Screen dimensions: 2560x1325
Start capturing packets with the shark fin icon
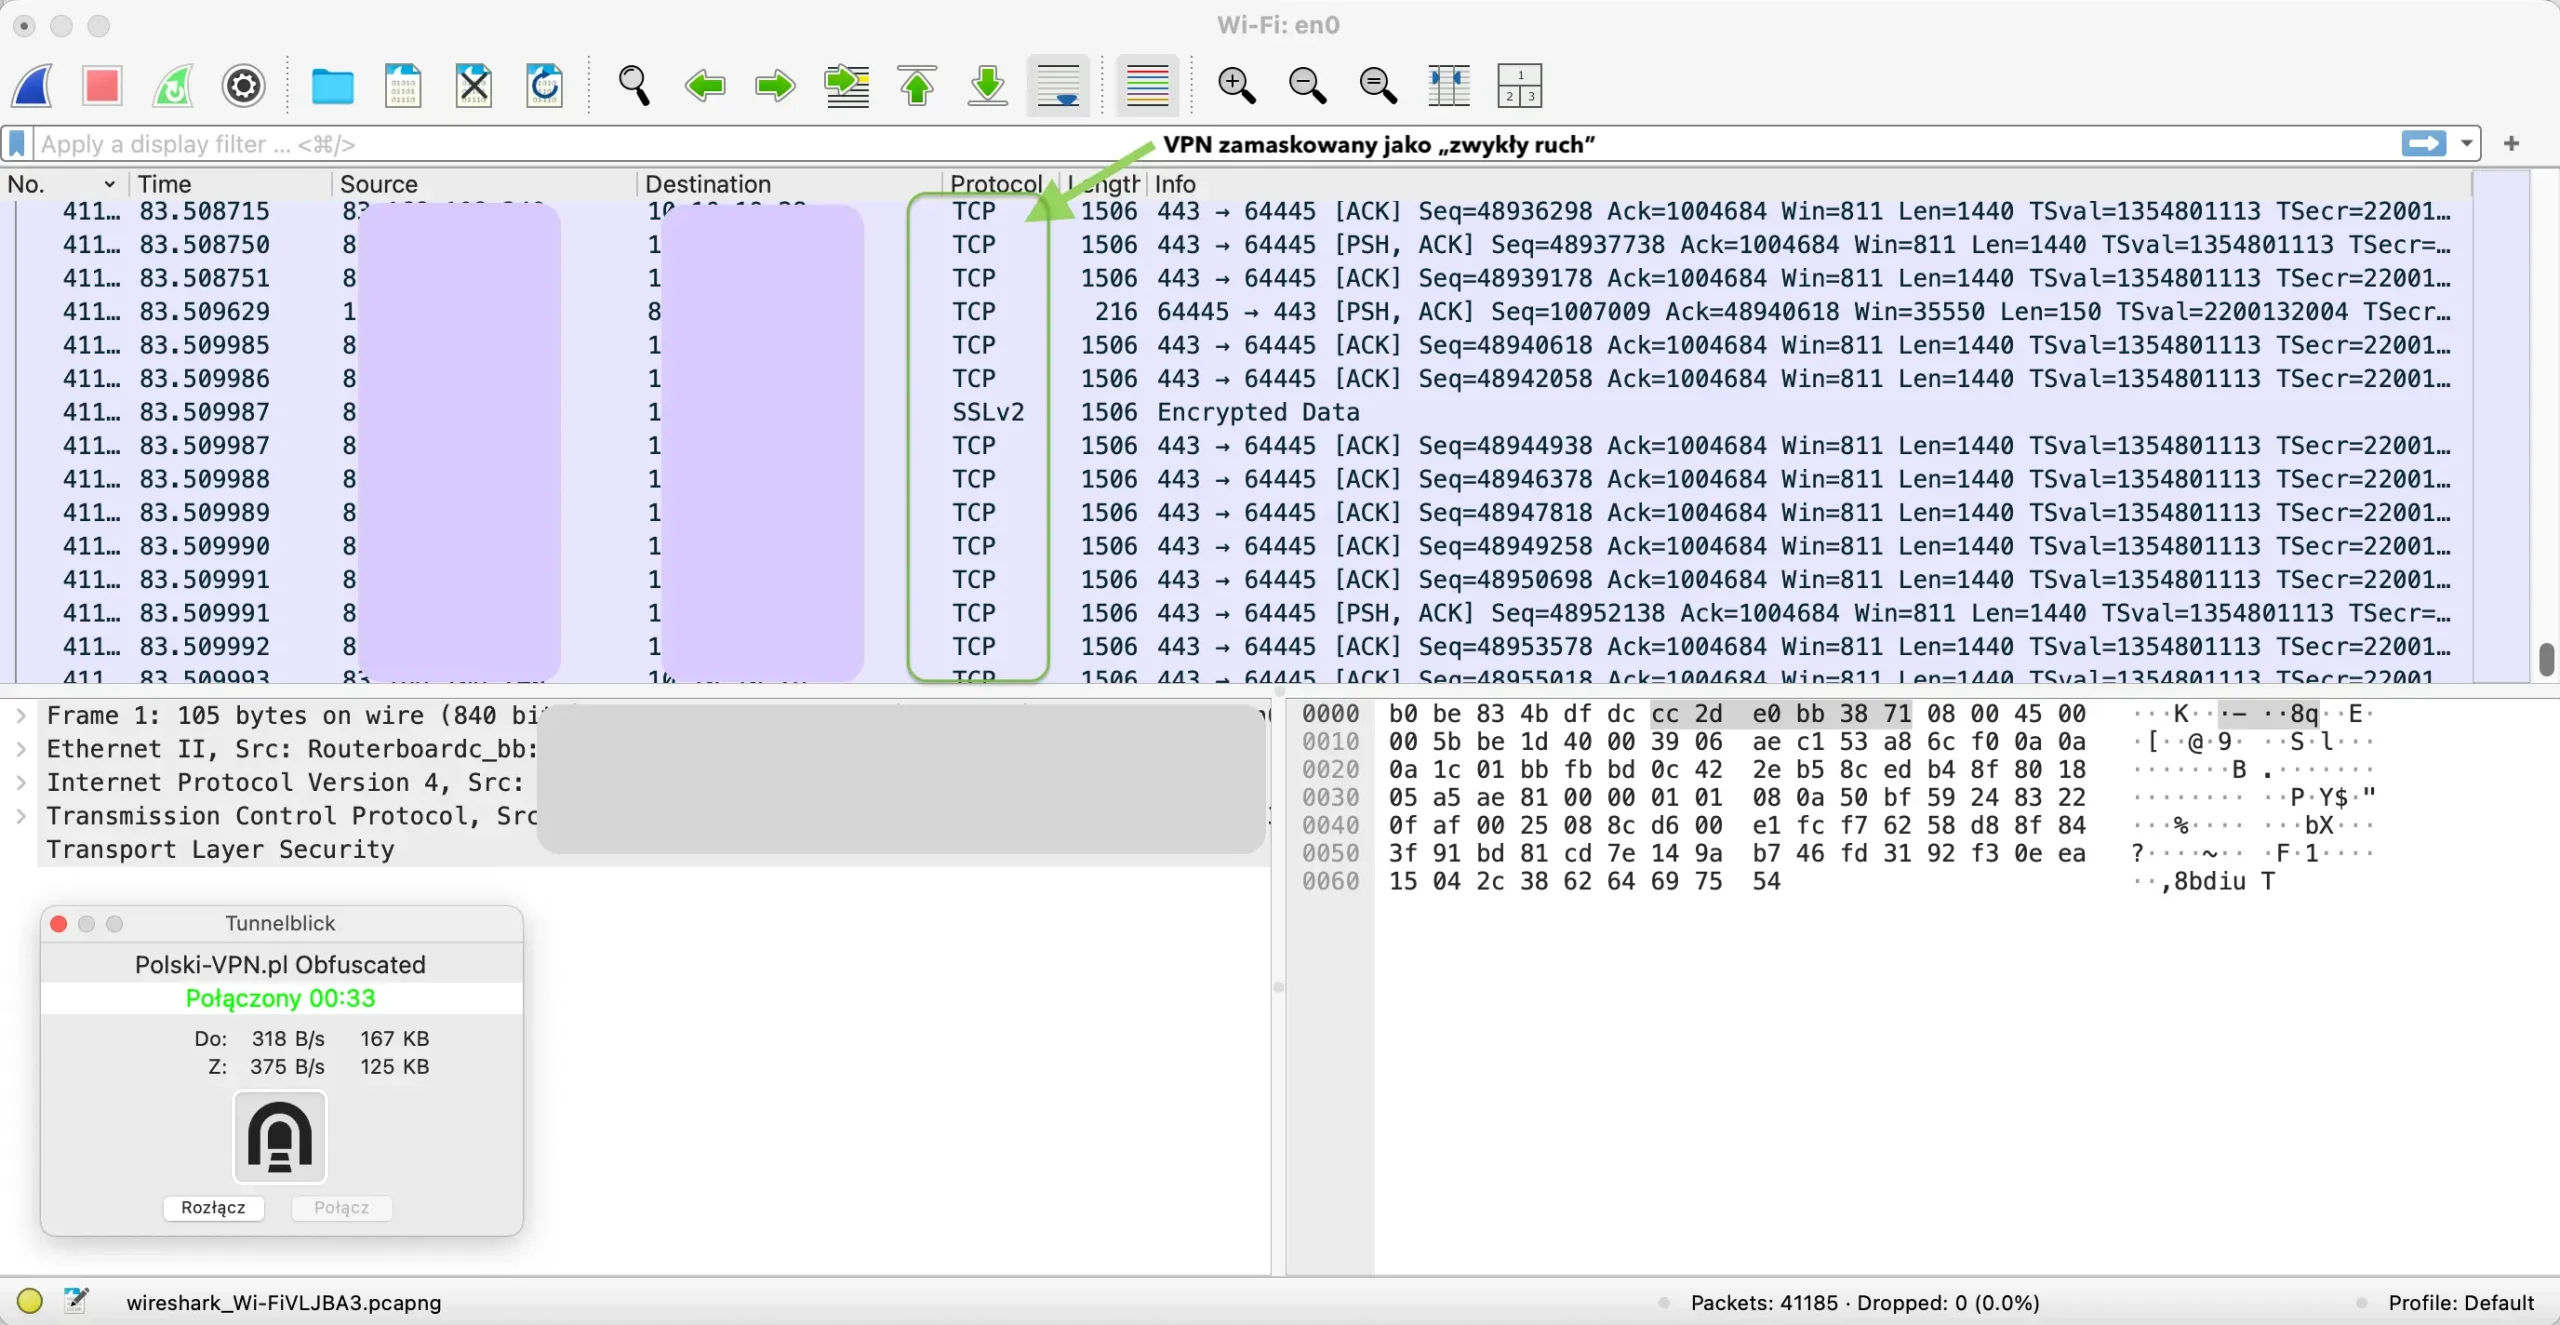click(x=32, y=86)
